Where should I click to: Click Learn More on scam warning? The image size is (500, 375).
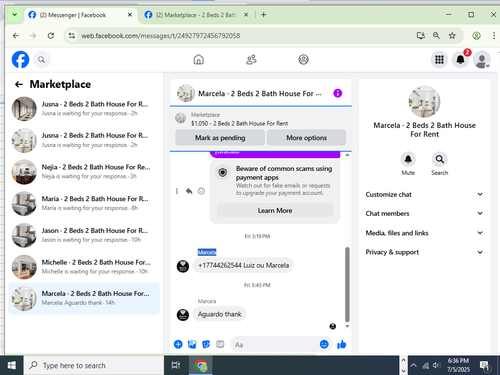275,211
